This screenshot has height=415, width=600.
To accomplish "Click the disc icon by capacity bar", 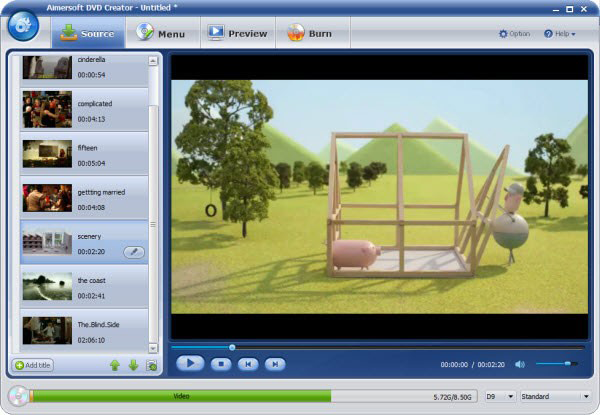I will 18,396.
